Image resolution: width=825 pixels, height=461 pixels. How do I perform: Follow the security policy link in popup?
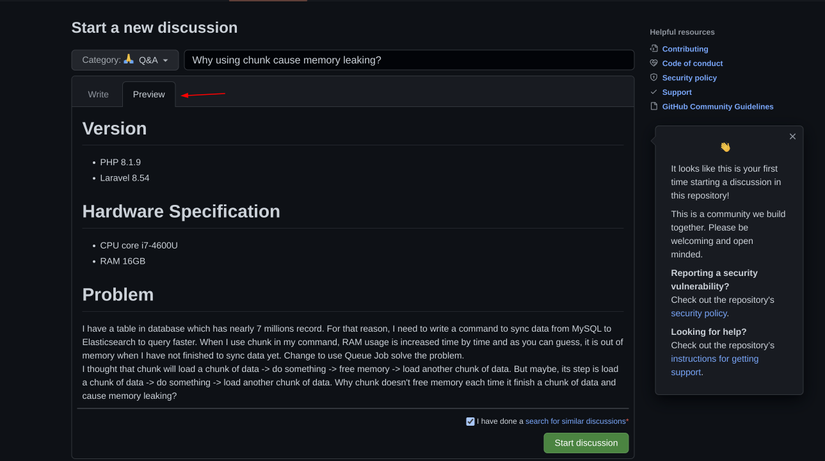[698, 313]
